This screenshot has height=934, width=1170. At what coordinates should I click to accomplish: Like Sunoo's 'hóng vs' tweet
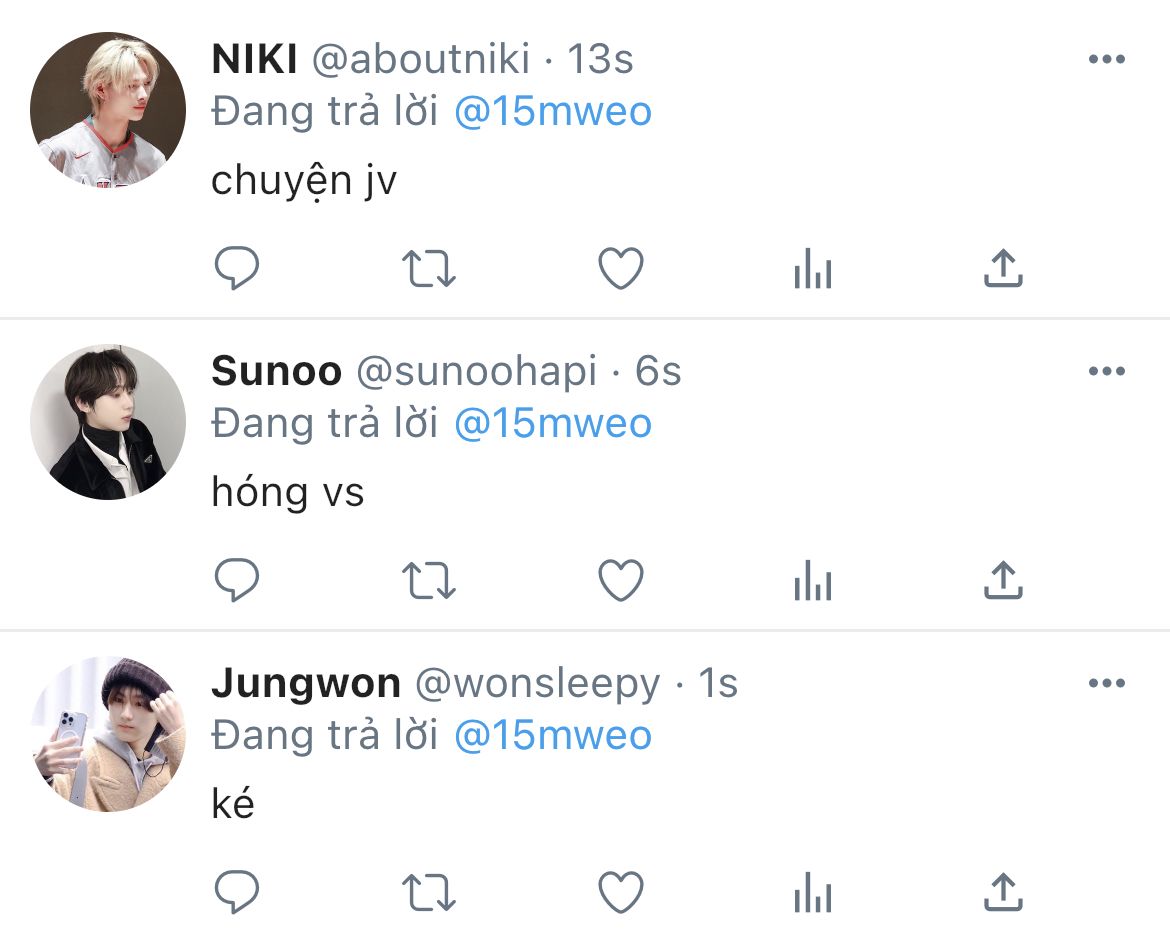[621, 580]
